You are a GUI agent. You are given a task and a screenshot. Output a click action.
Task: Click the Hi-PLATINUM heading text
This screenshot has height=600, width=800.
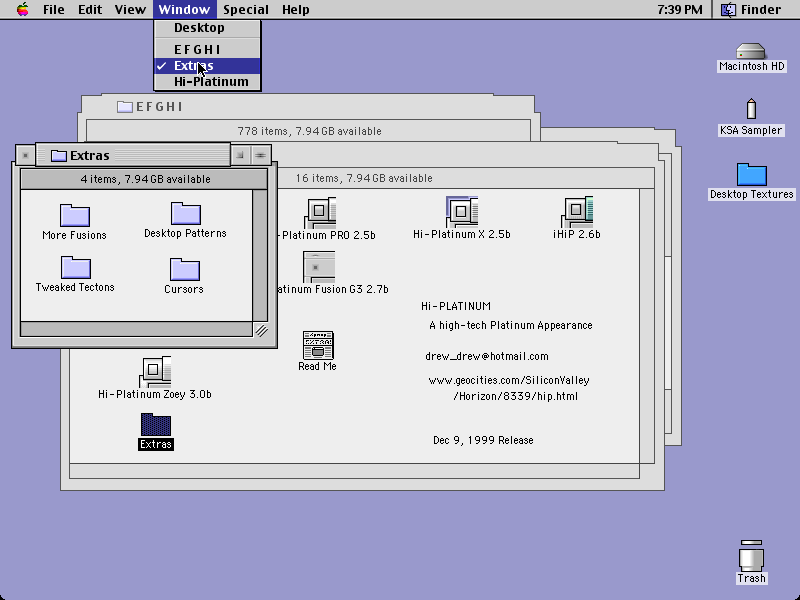point(456,306)
